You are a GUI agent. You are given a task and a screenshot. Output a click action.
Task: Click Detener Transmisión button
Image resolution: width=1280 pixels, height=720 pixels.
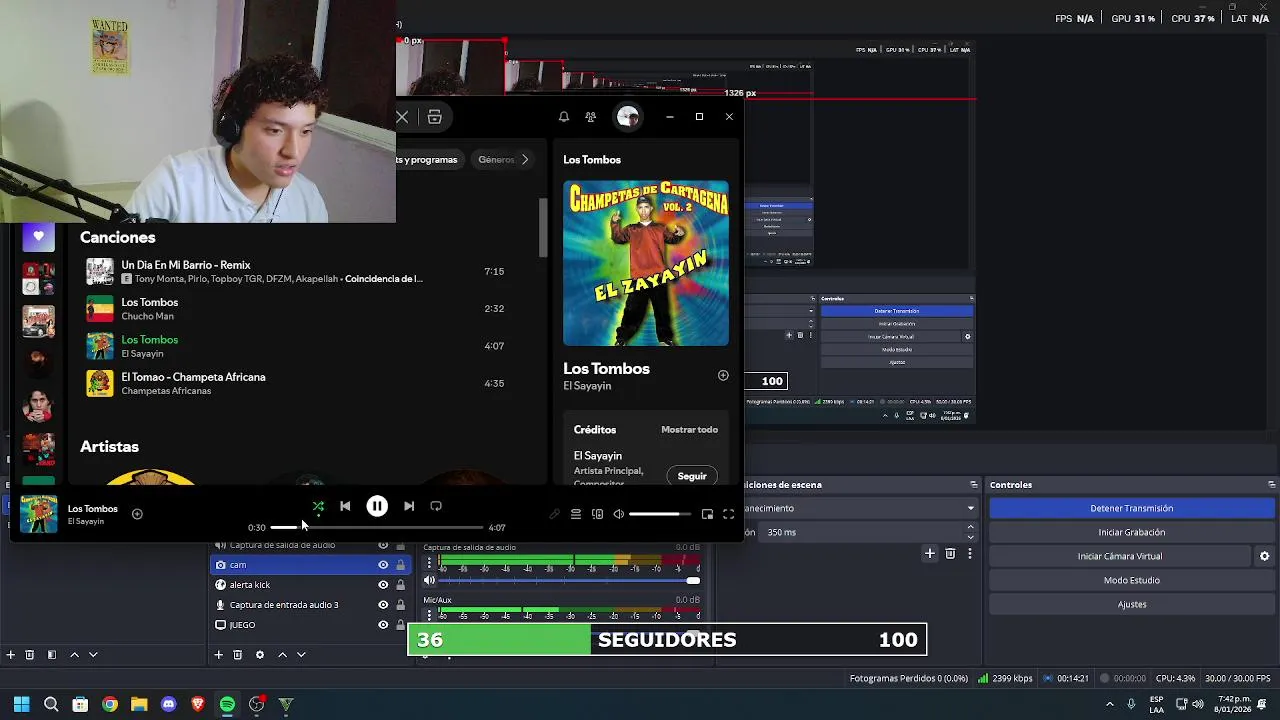tap(1131, 508)
